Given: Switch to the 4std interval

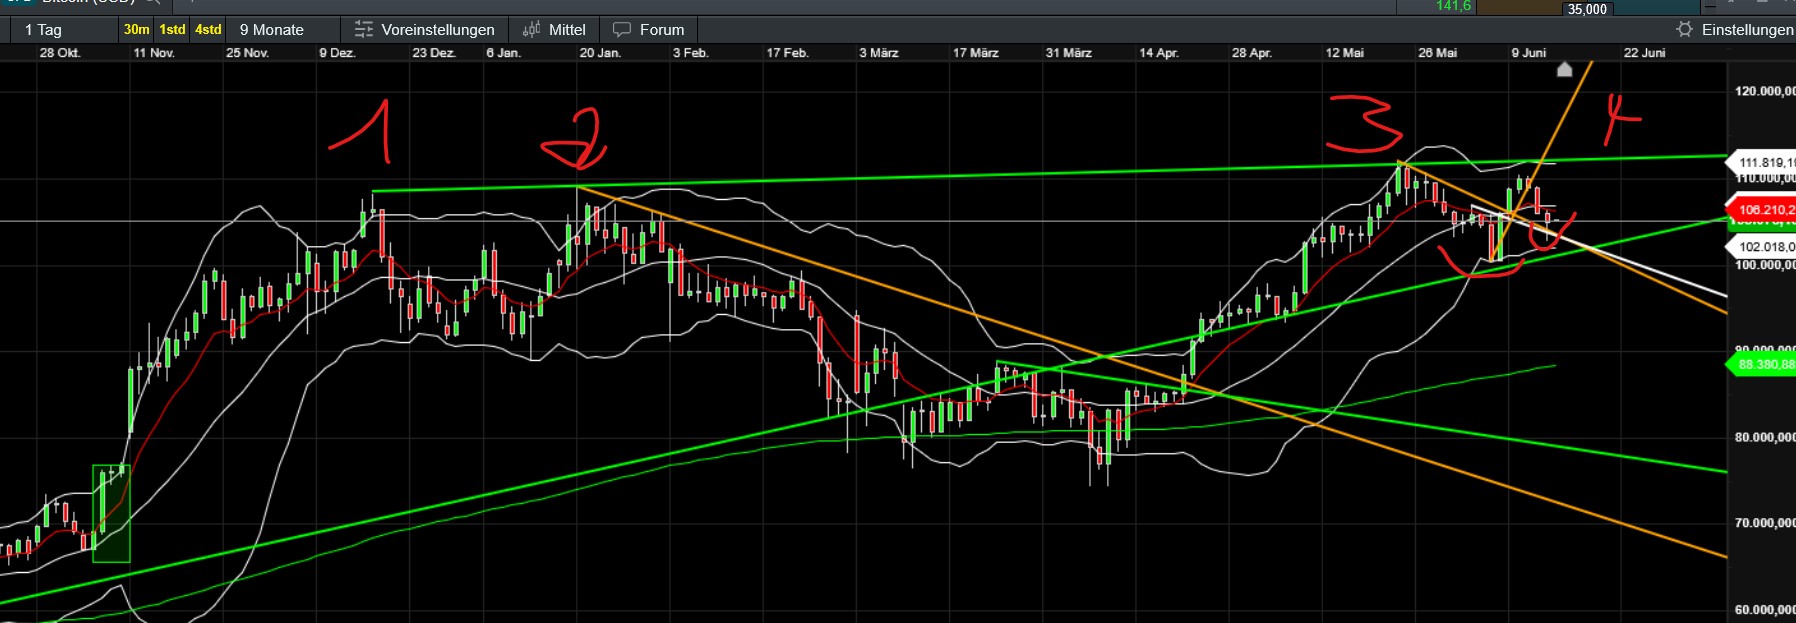Looking at the screenshot, I should point(208,30).
